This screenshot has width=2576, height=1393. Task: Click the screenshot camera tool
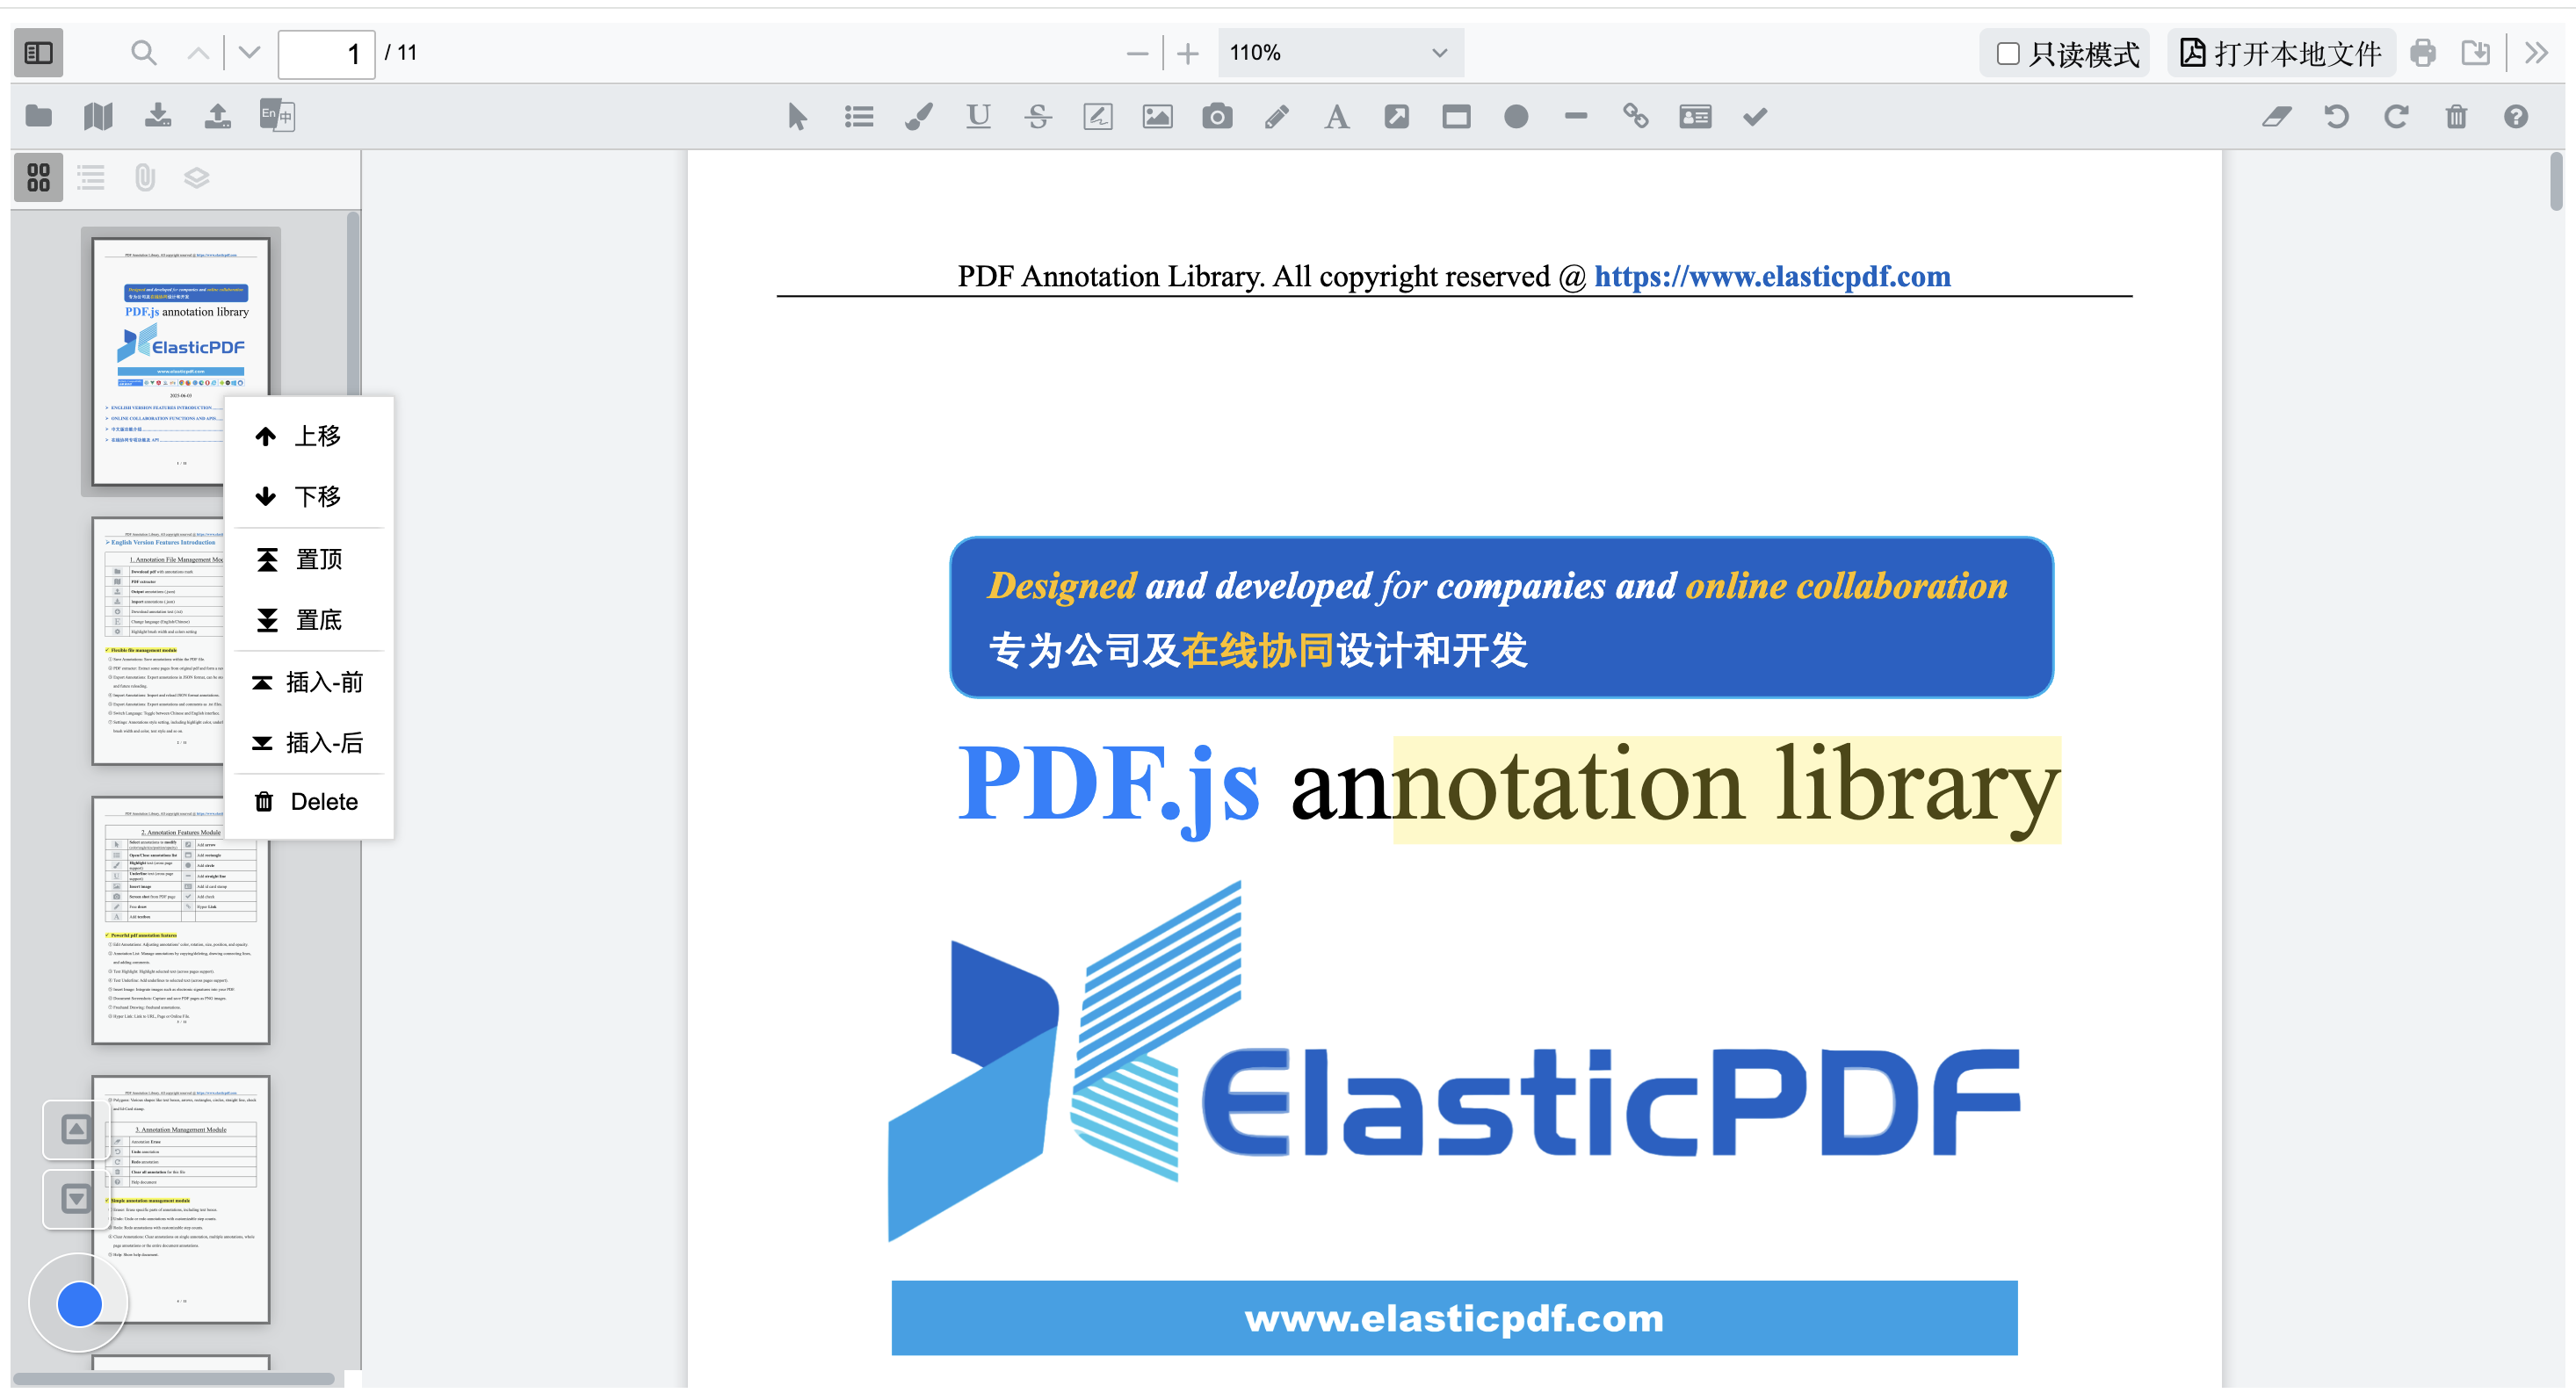1216,117
